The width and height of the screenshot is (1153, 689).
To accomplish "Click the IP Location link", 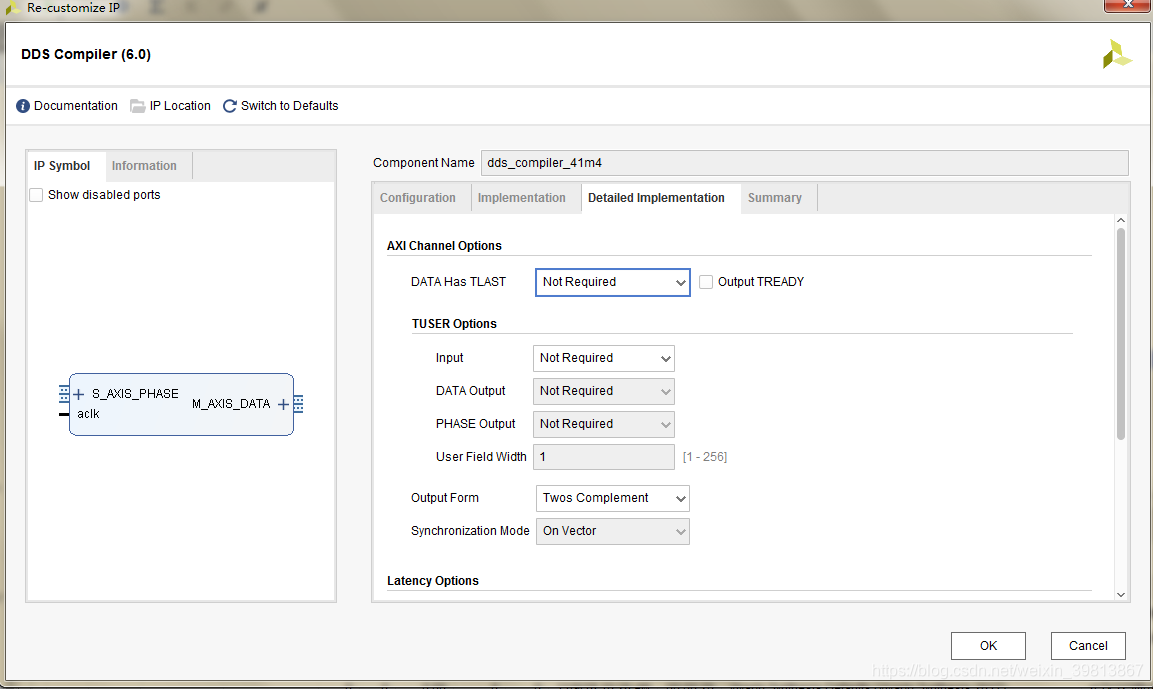I will [x=180, y=106].
